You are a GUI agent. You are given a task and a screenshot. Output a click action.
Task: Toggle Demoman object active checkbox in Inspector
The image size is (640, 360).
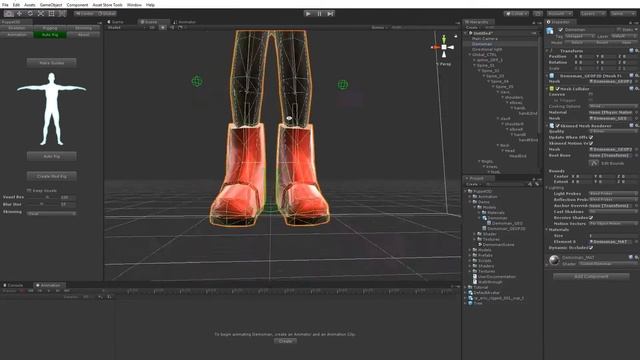coord(560,30)
